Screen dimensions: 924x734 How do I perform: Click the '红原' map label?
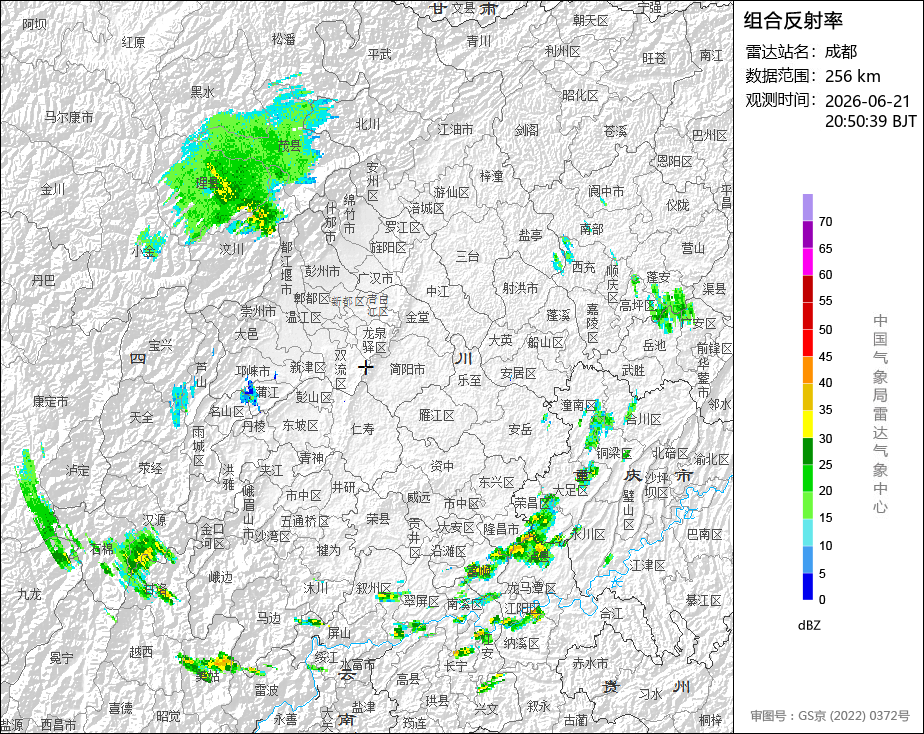coord(133,42)
